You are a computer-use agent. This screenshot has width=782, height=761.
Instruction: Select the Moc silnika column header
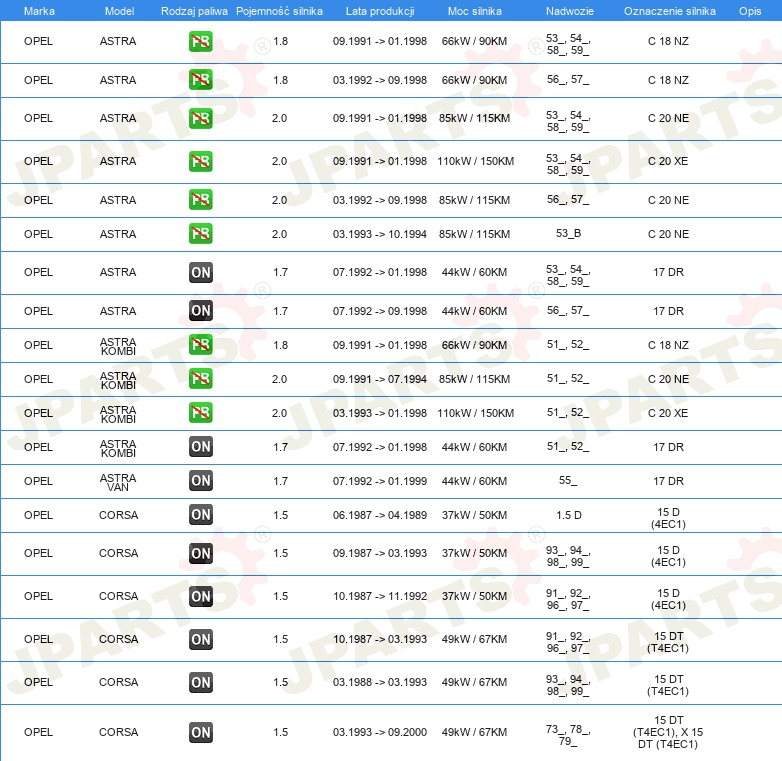474,11
